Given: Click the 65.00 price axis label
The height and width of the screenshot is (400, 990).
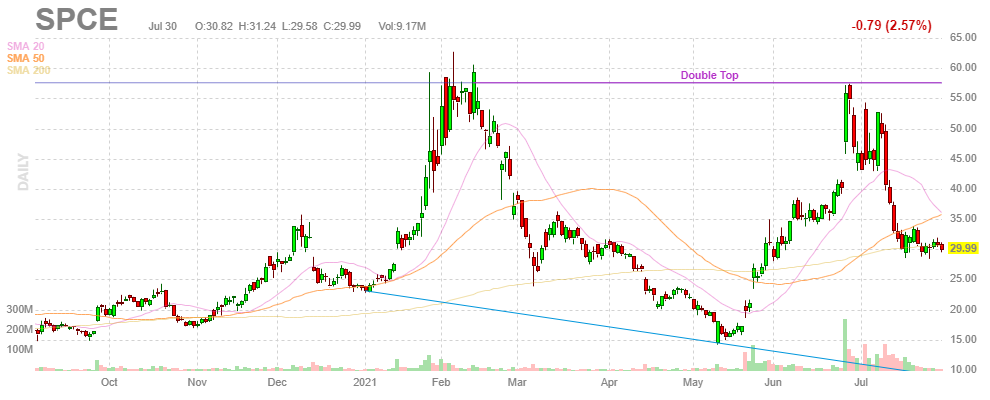Looking at the screenshot, I should point(963,38).
